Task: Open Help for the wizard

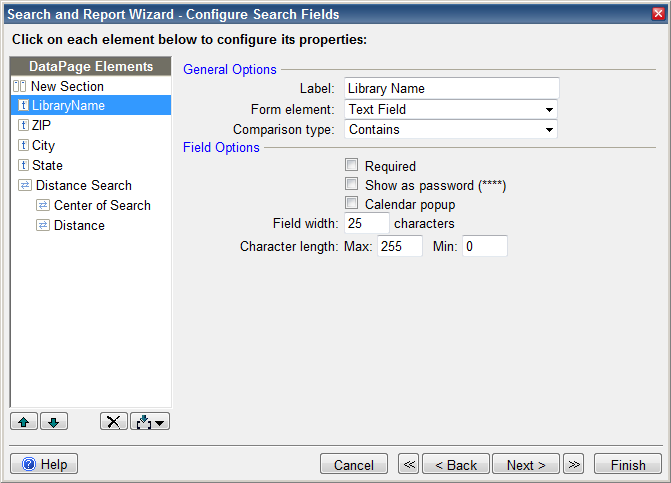Action: coord(44,465)
